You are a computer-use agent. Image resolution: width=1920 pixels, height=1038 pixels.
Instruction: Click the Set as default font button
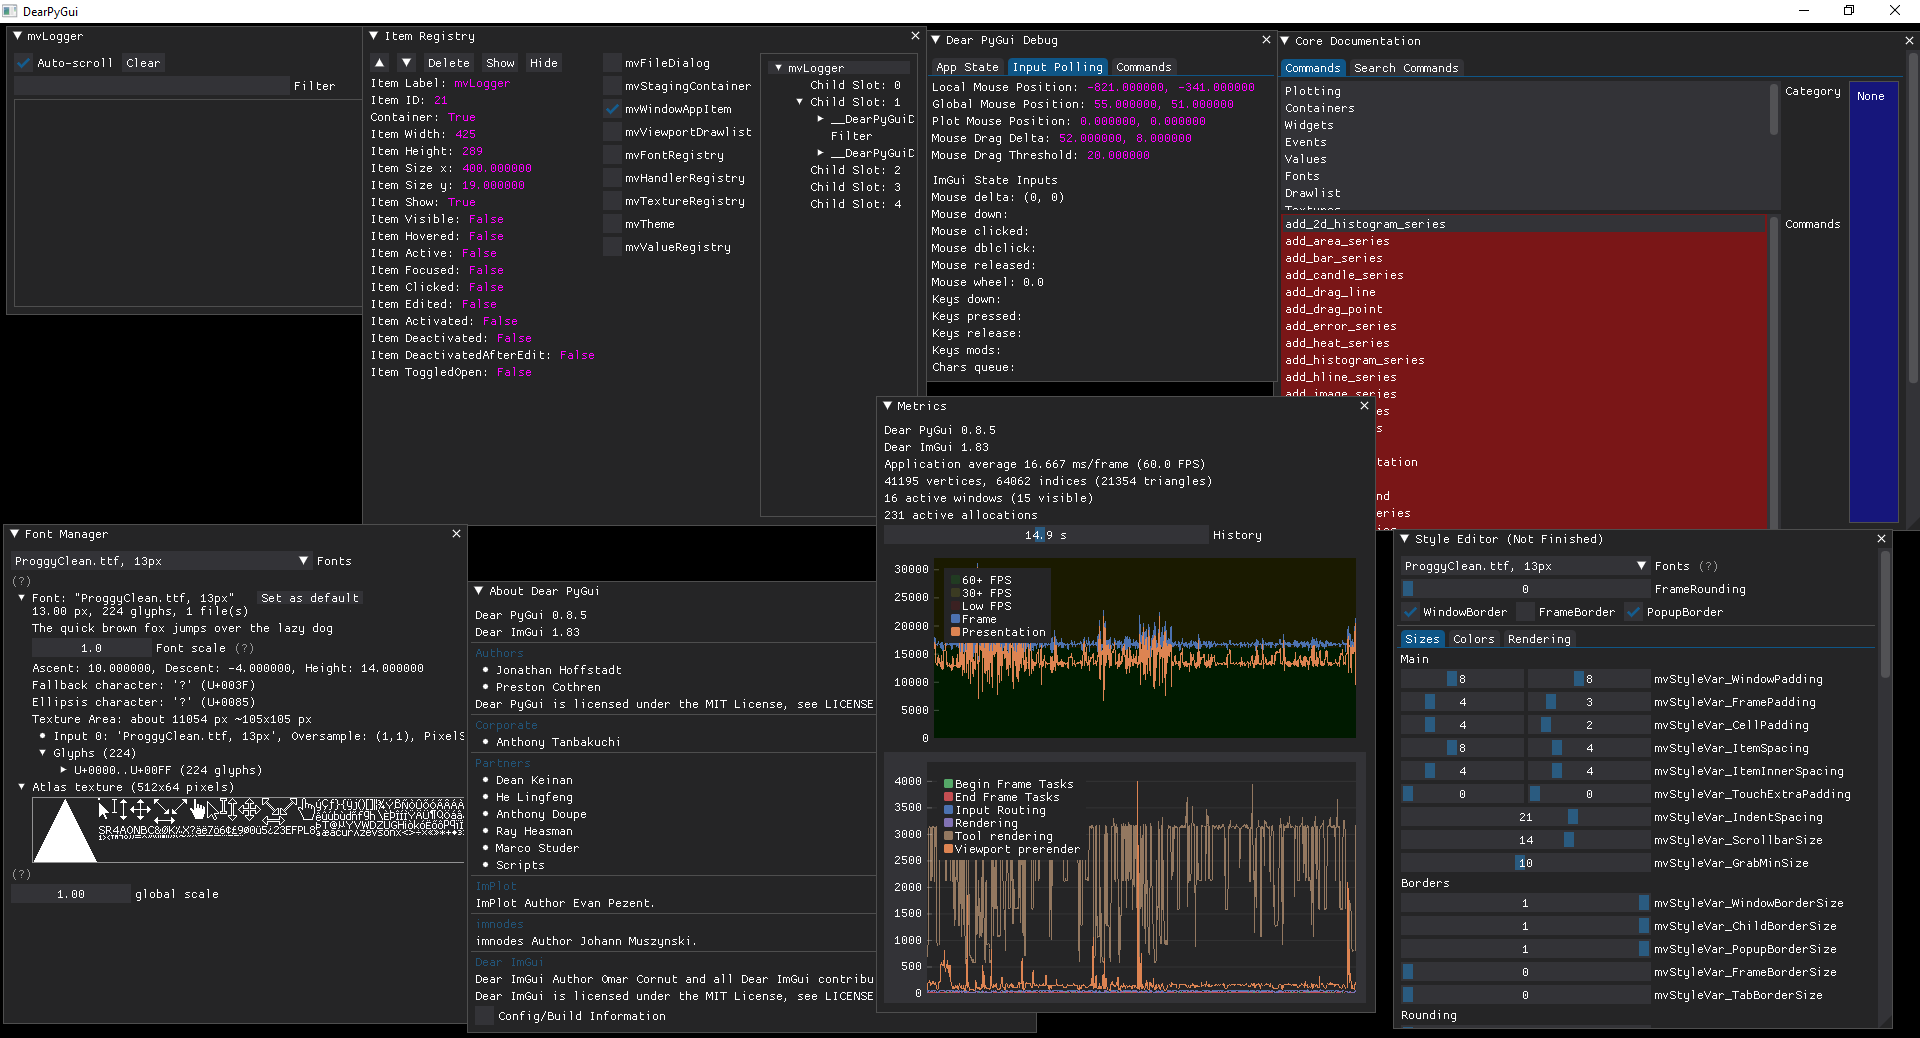[x=309, y=598]
